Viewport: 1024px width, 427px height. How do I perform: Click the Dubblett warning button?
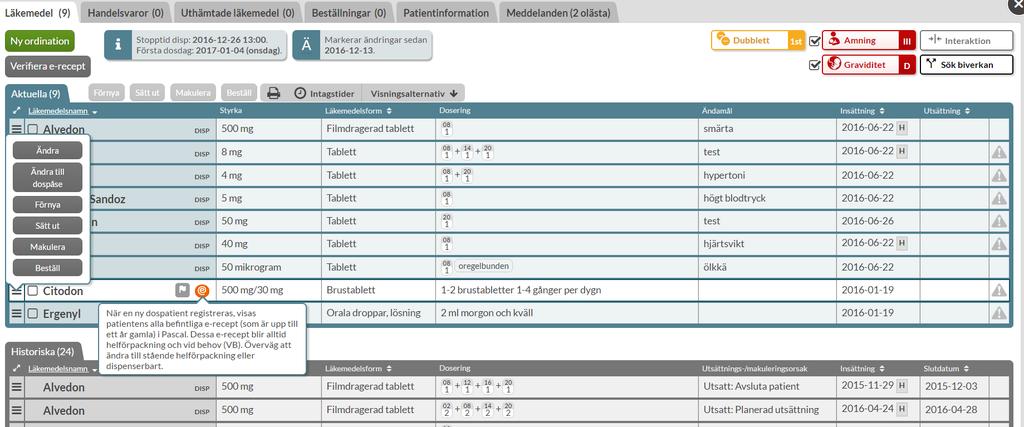click(758, 40)
